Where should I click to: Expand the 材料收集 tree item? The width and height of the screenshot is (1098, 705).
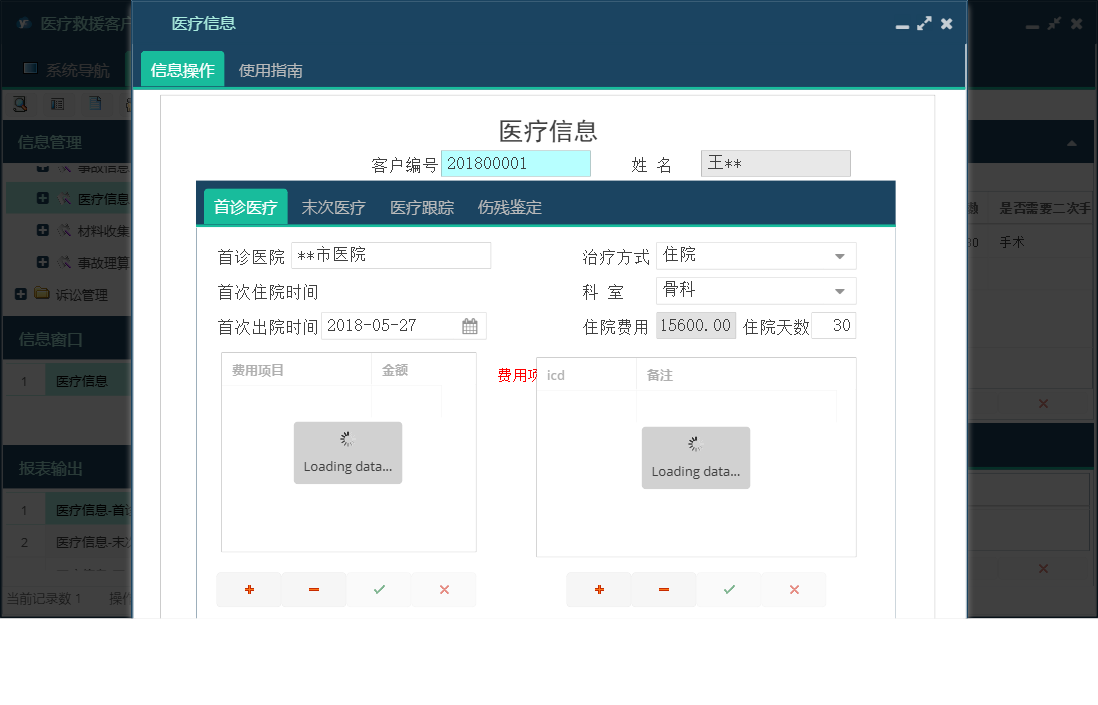[43, 230]
